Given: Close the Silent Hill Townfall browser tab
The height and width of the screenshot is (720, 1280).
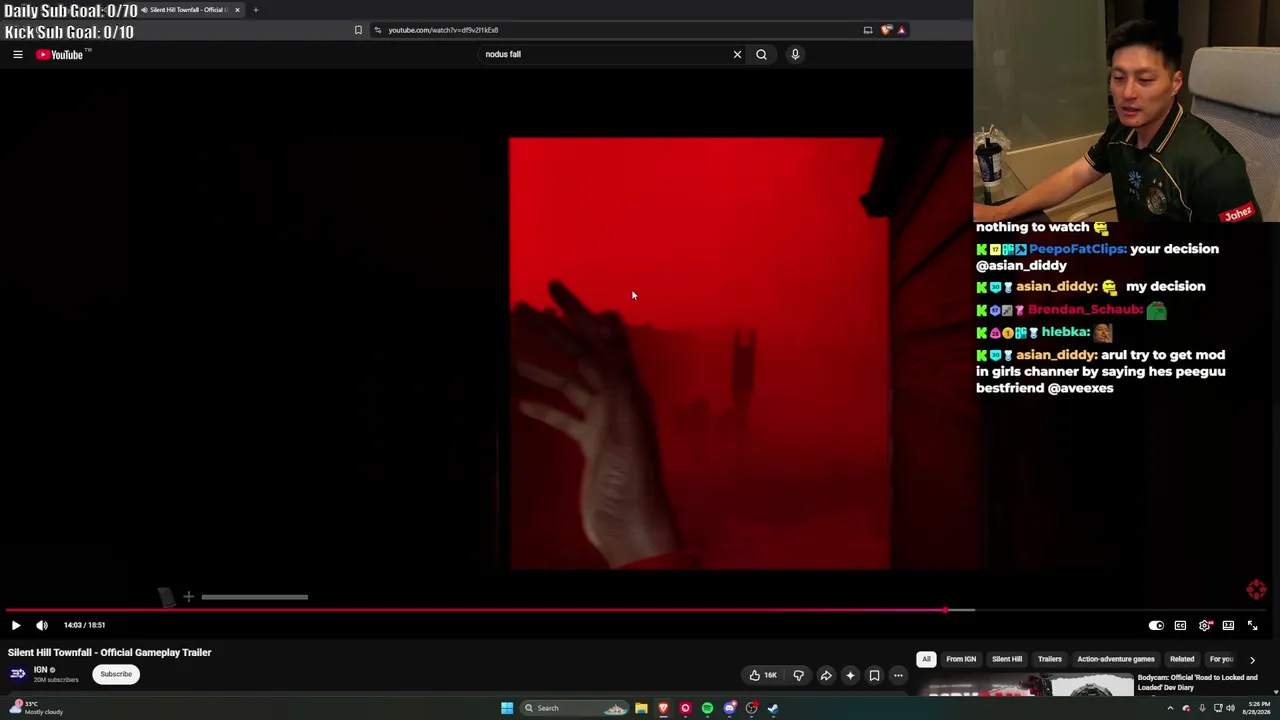Looking at the screenshot, I should click(x=237, y=10).
